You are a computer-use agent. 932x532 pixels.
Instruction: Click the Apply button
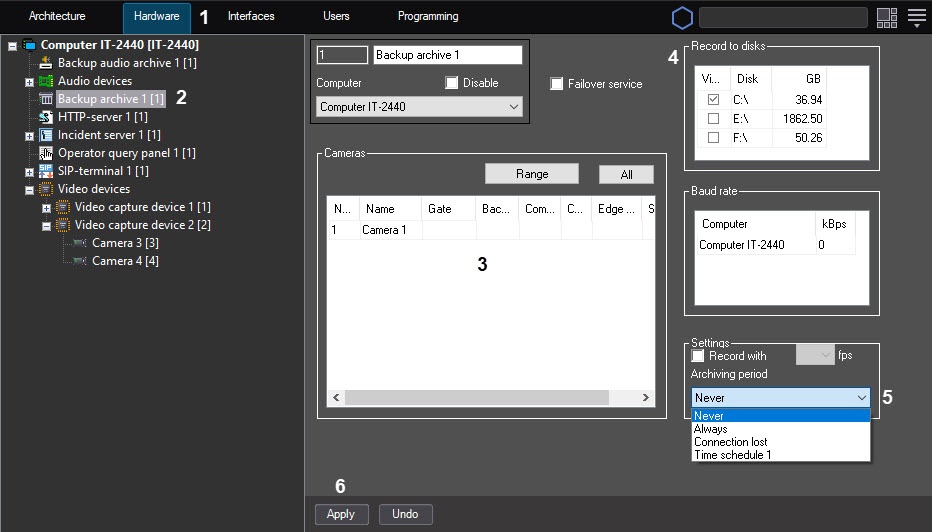click(341, 514)
